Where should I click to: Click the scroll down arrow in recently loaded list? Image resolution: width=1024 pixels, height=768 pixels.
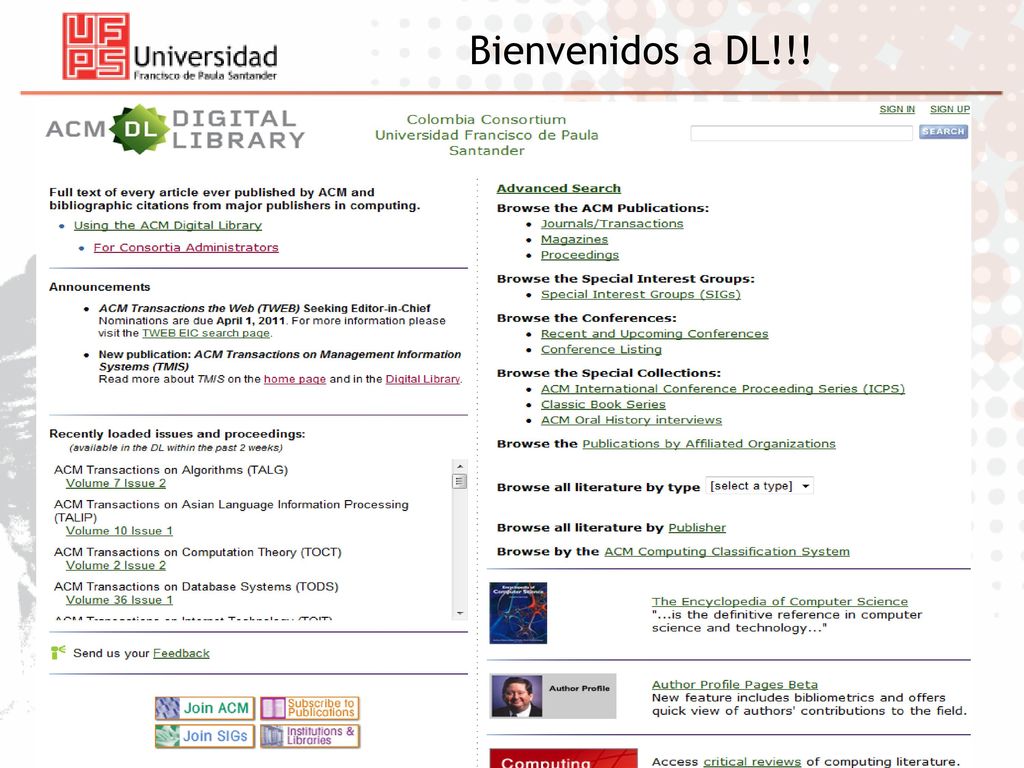pos(460,613)
